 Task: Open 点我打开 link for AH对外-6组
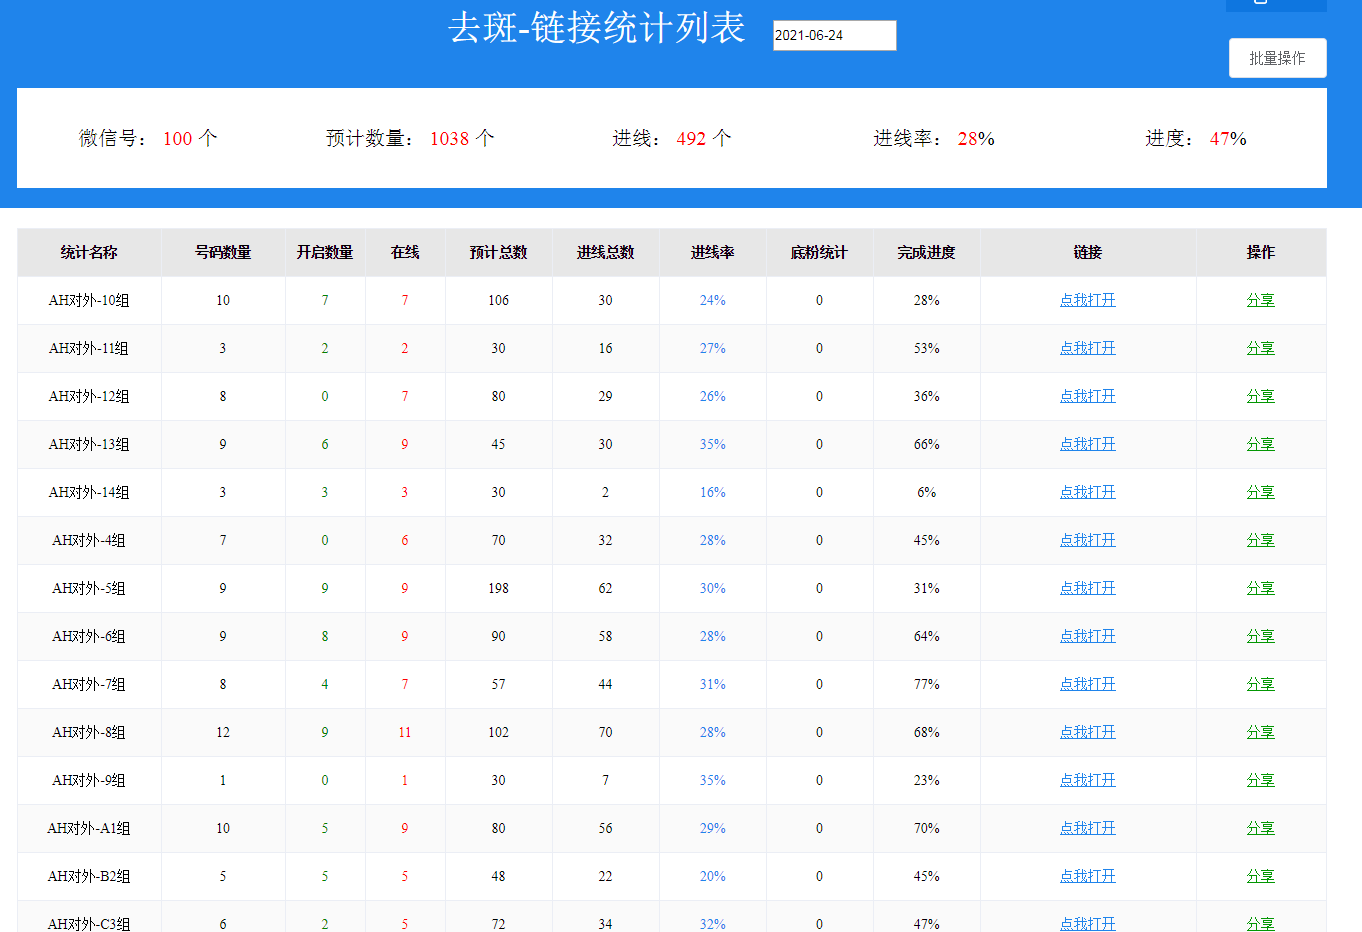pyautogui.click(x=1087, y=636)
